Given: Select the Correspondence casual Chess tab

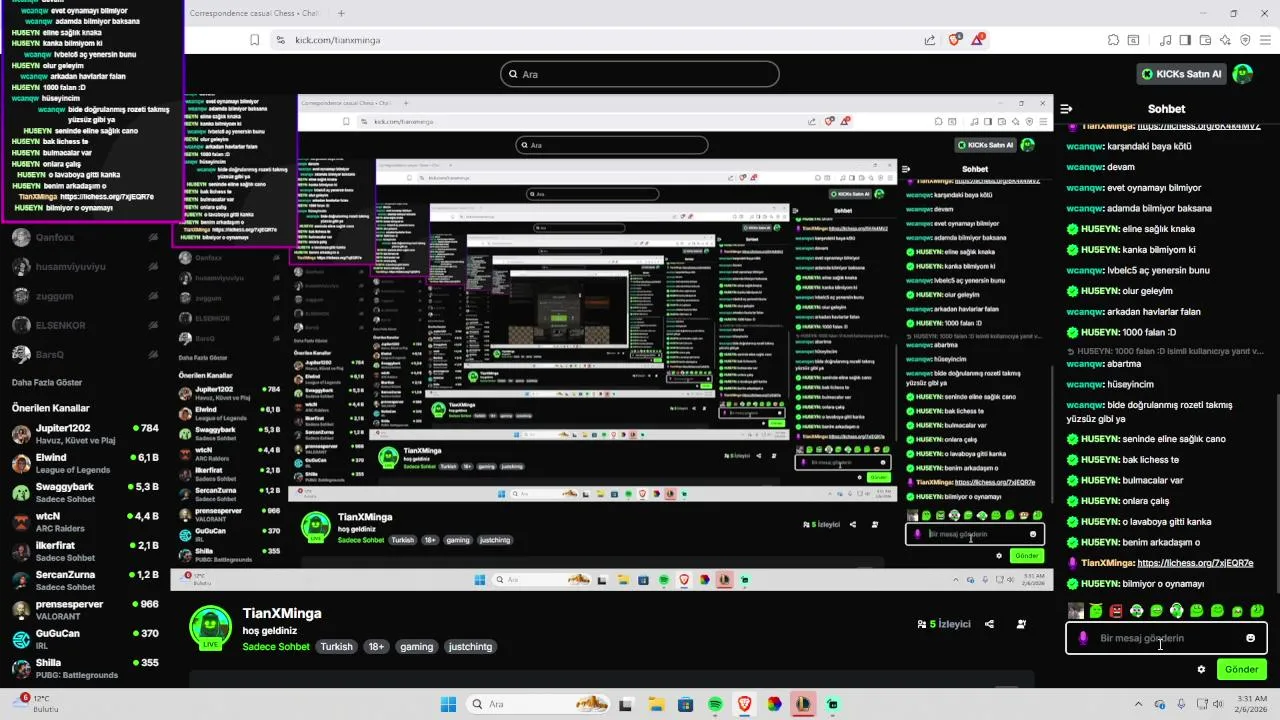Looking at the screenshot, I should [254, 14].
